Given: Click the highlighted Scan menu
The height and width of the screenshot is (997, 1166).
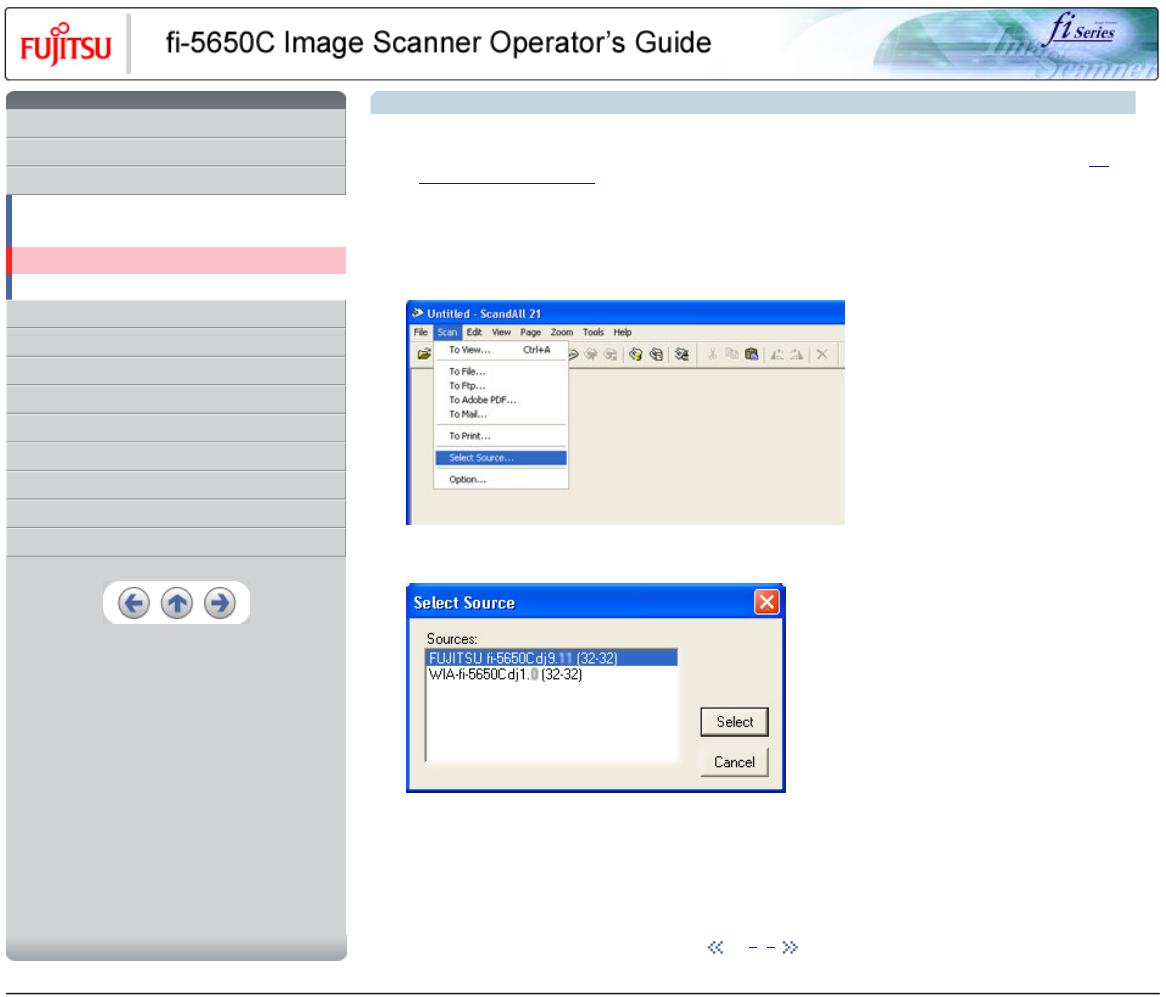Looking at the screenshot, I should [x=447, y=332].
